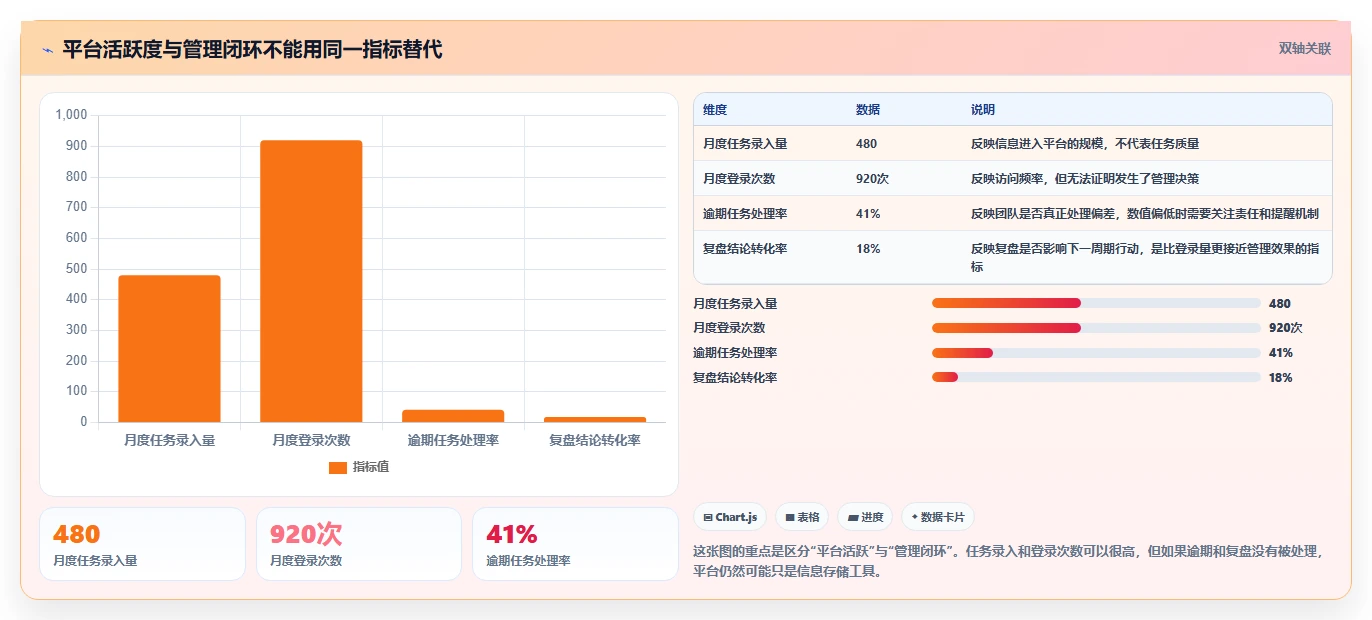Click the 月度登录次数 x-axis label under the chart
Image resolution: width=1372 pixels, height=620 pixels.
311,440
